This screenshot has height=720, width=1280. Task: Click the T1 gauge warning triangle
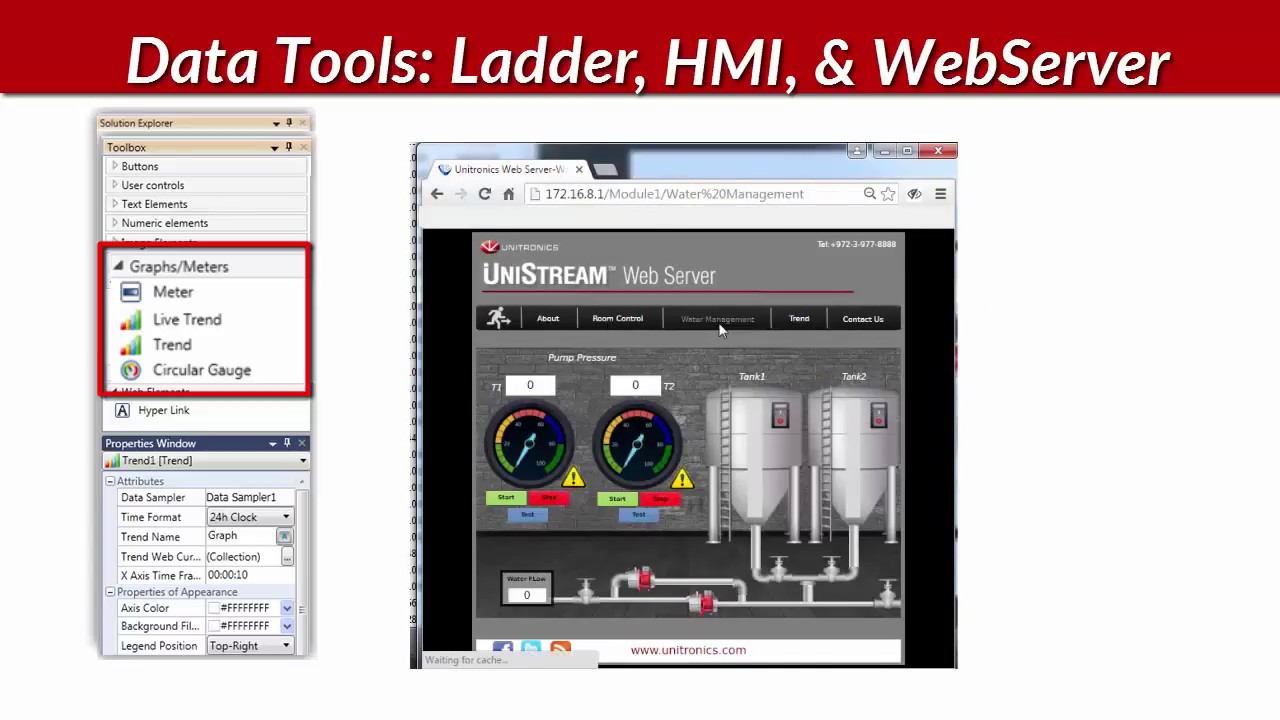573,478
